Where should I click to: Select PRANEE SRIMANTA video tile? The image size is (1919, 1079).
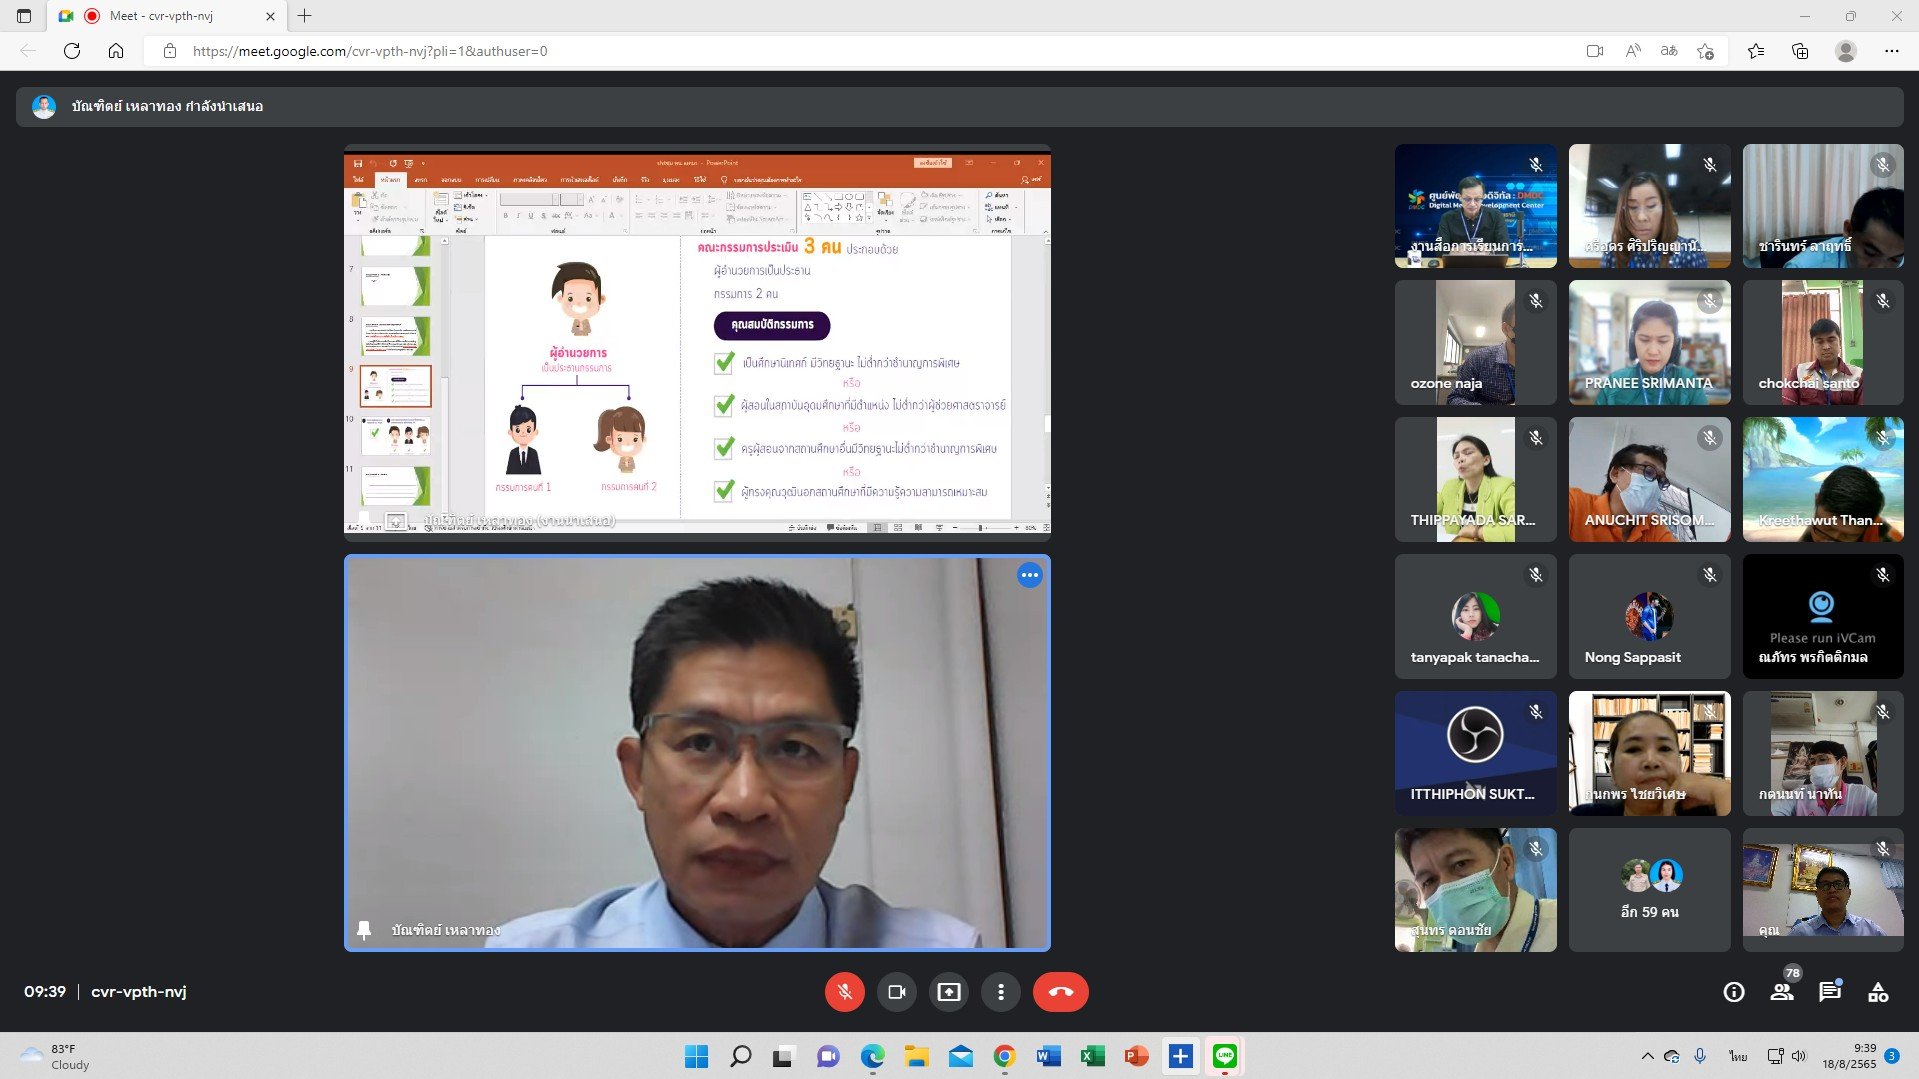[1649, 342]
